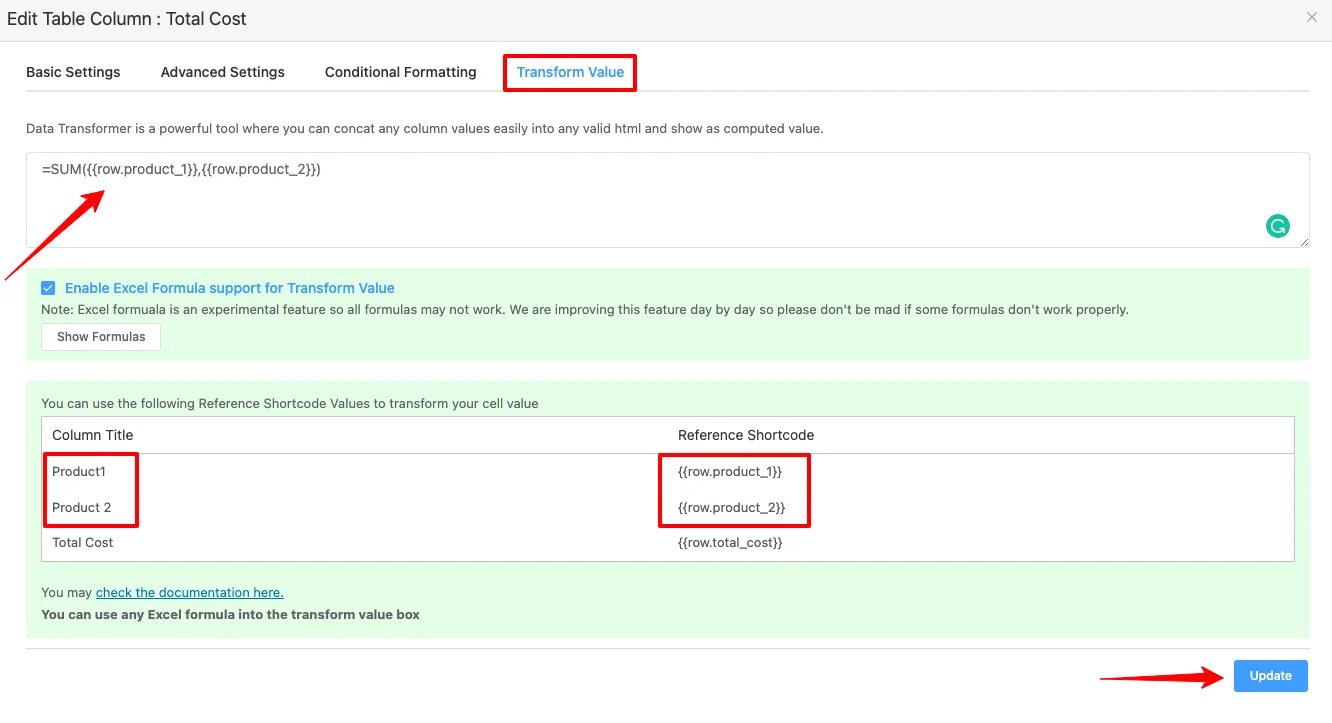Select the Total Cost column title row

[x=668, y=543]
